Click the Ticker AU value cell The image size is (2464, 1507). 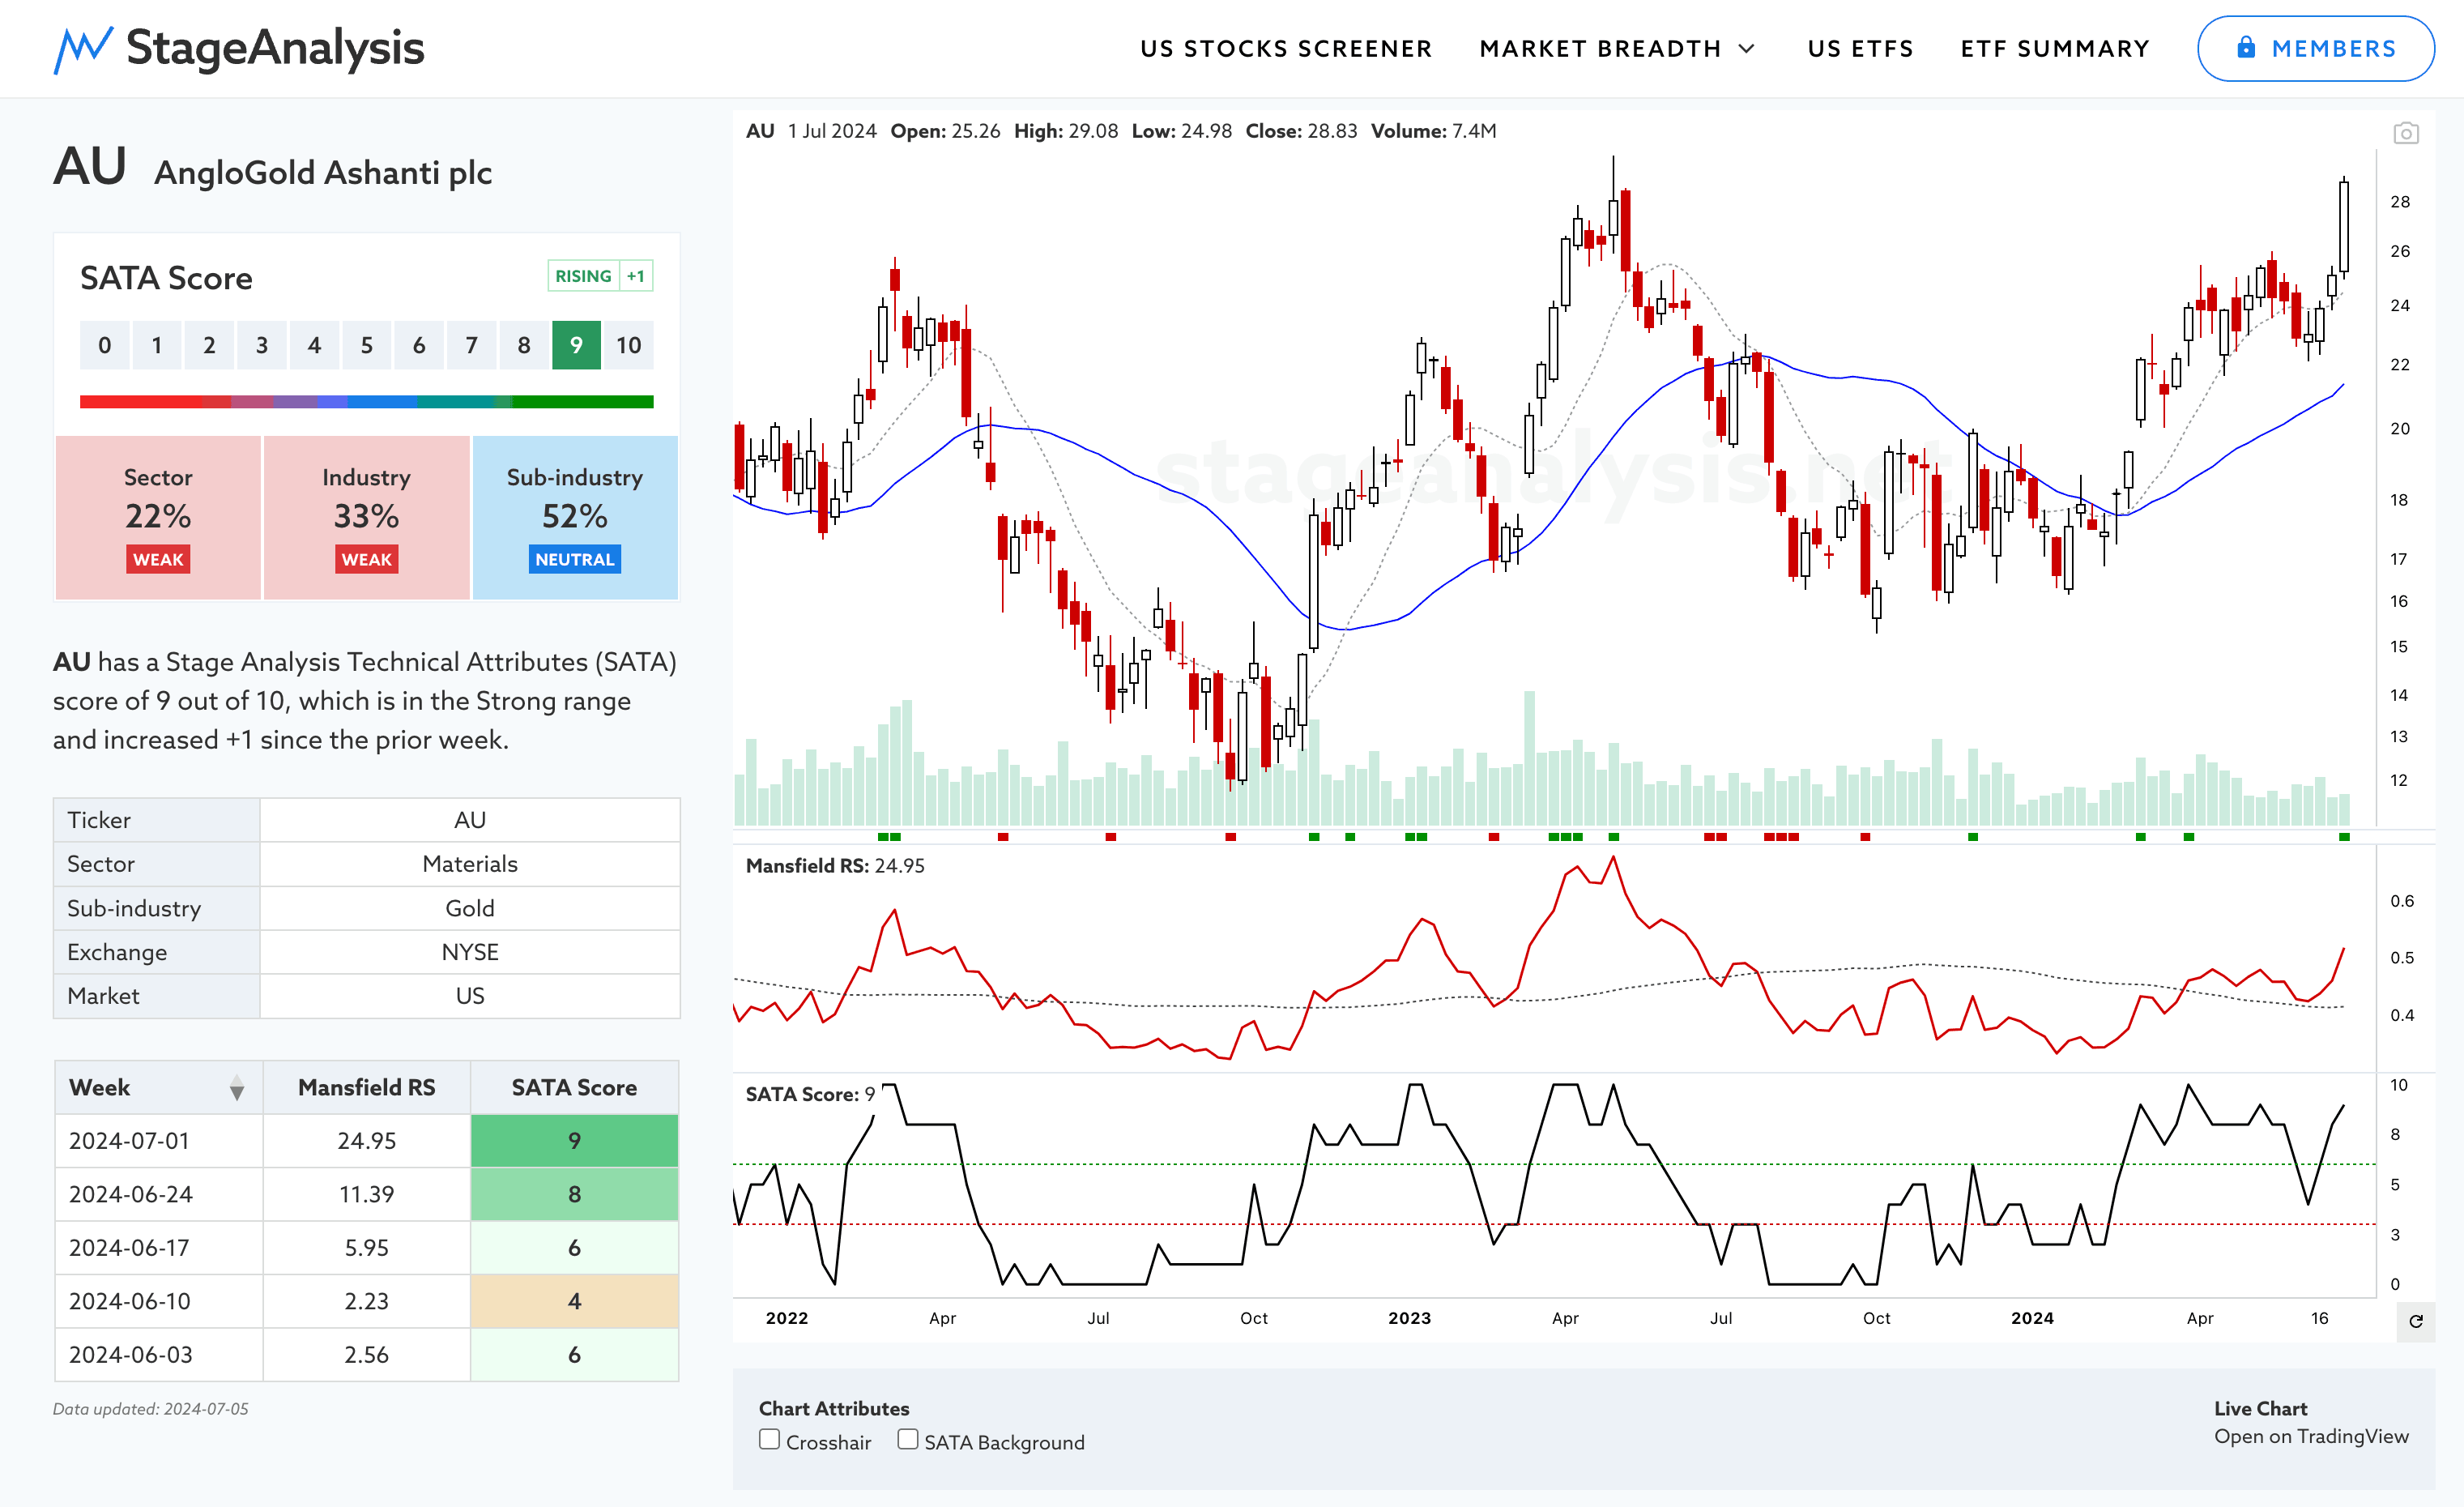[470, 820]
